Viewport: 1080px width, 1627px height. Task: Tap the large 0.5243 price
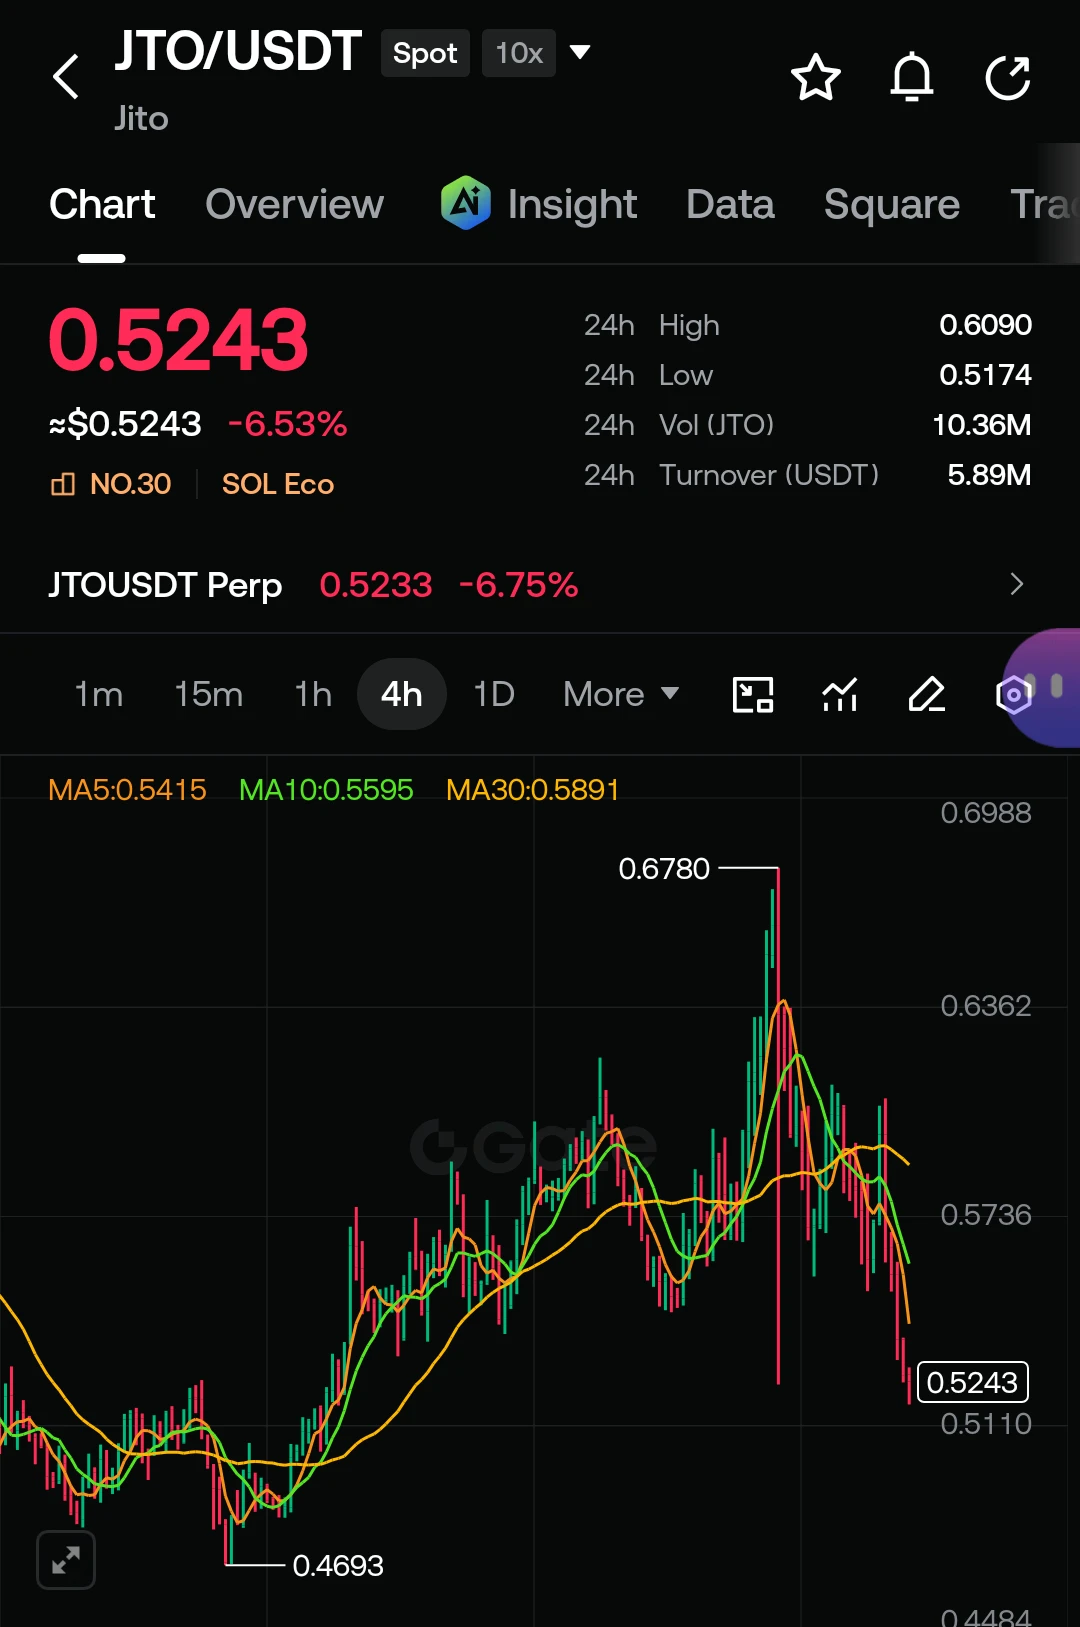179,340
